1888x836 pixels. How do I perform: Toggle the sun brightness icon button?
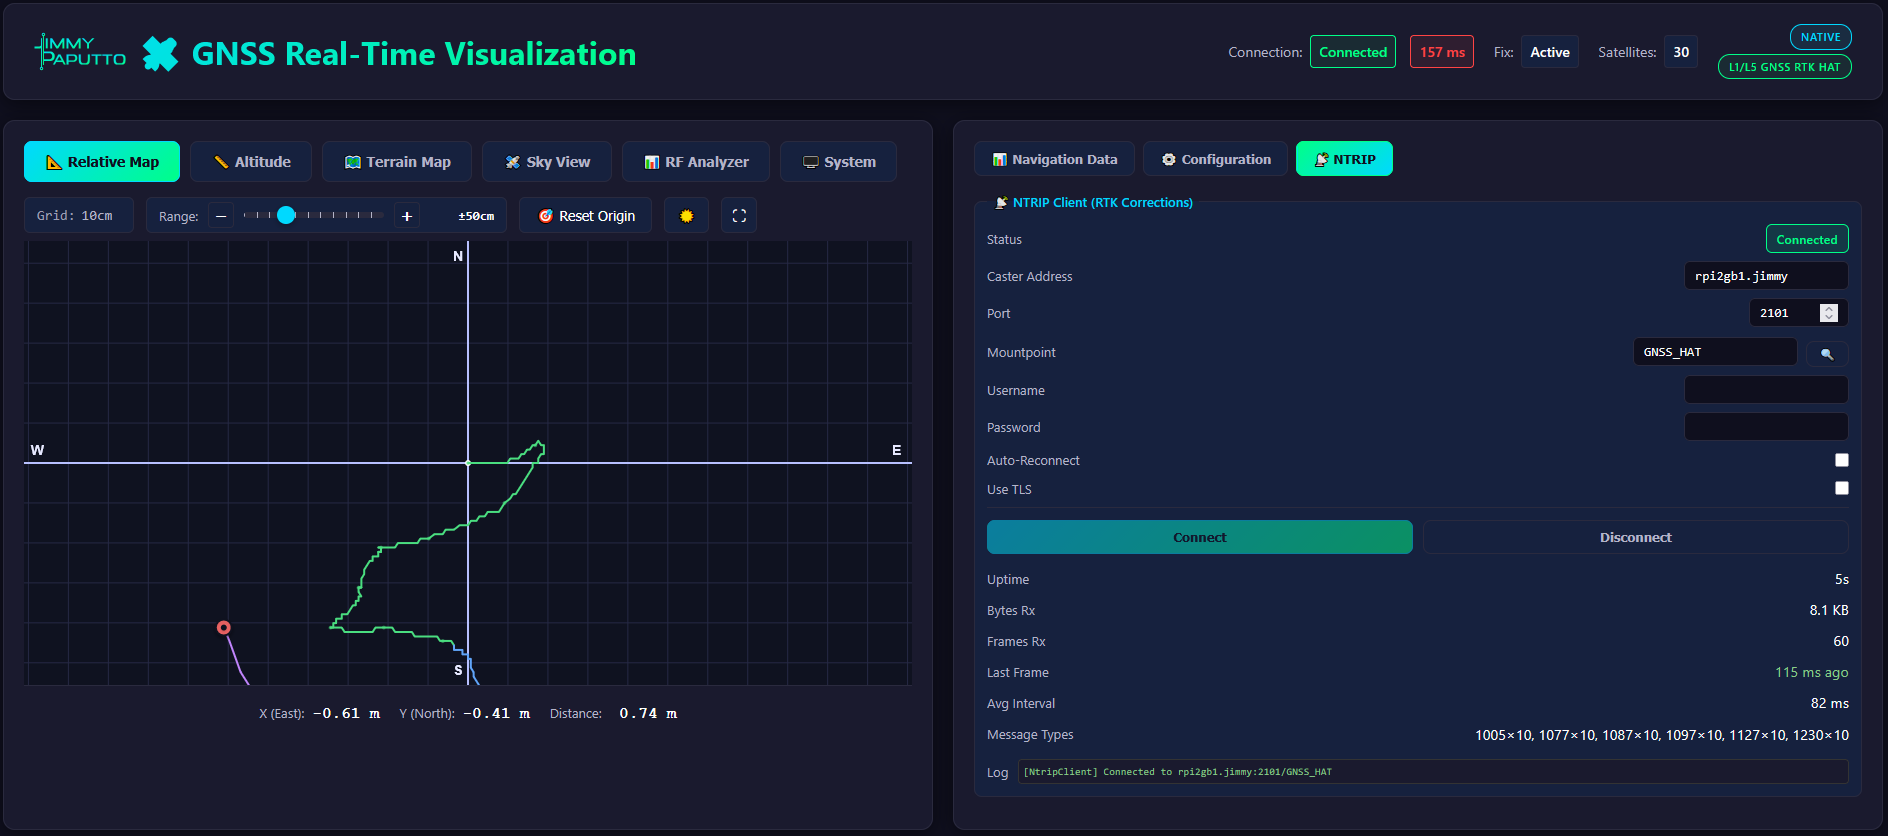(x=686, y=216)
